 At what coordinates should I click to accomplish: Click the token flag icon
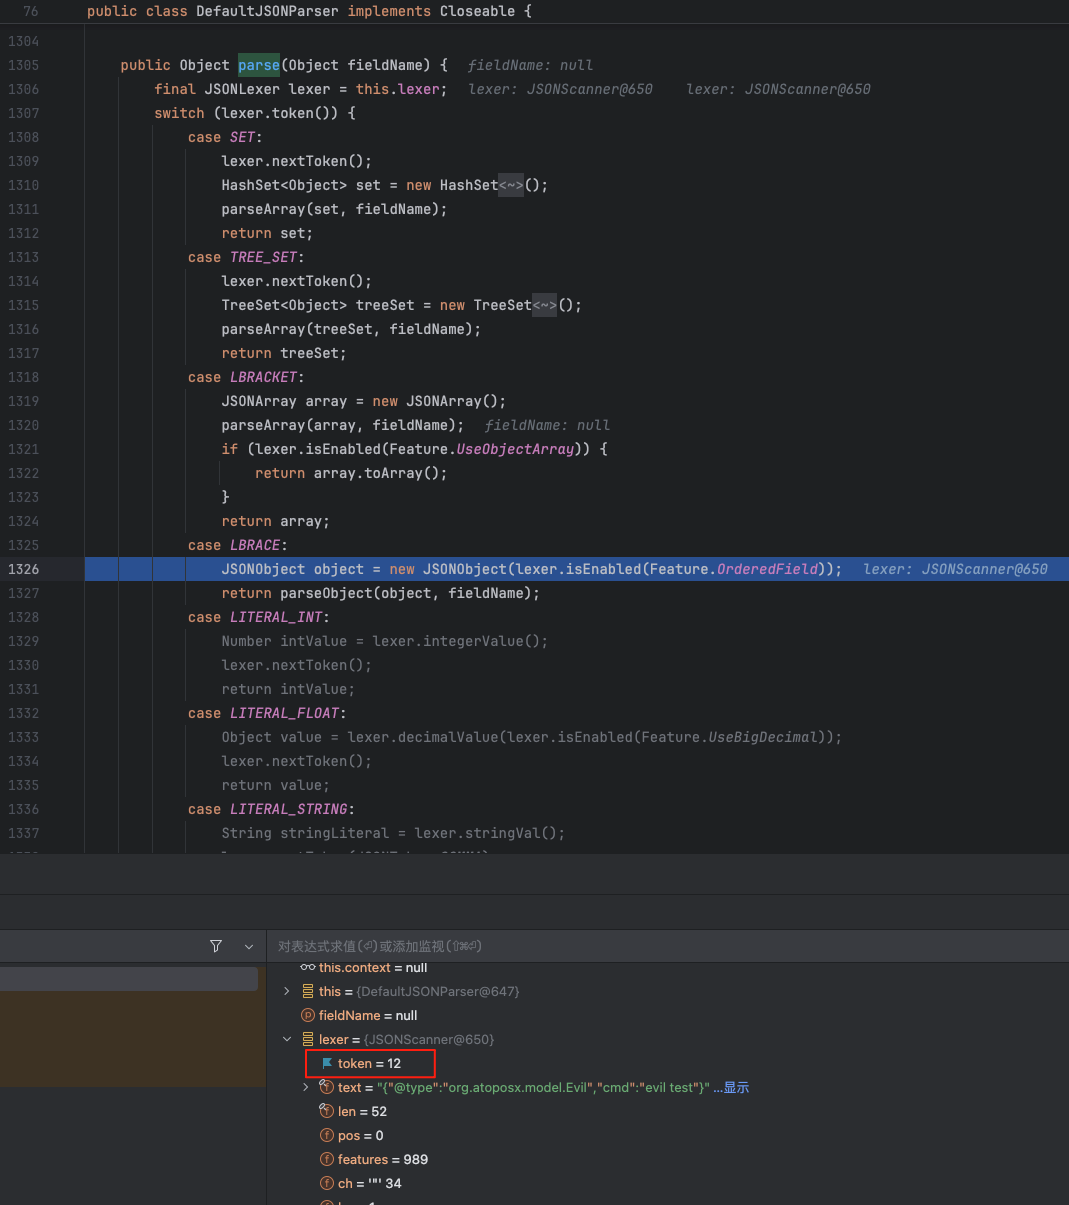[327, 1063]
